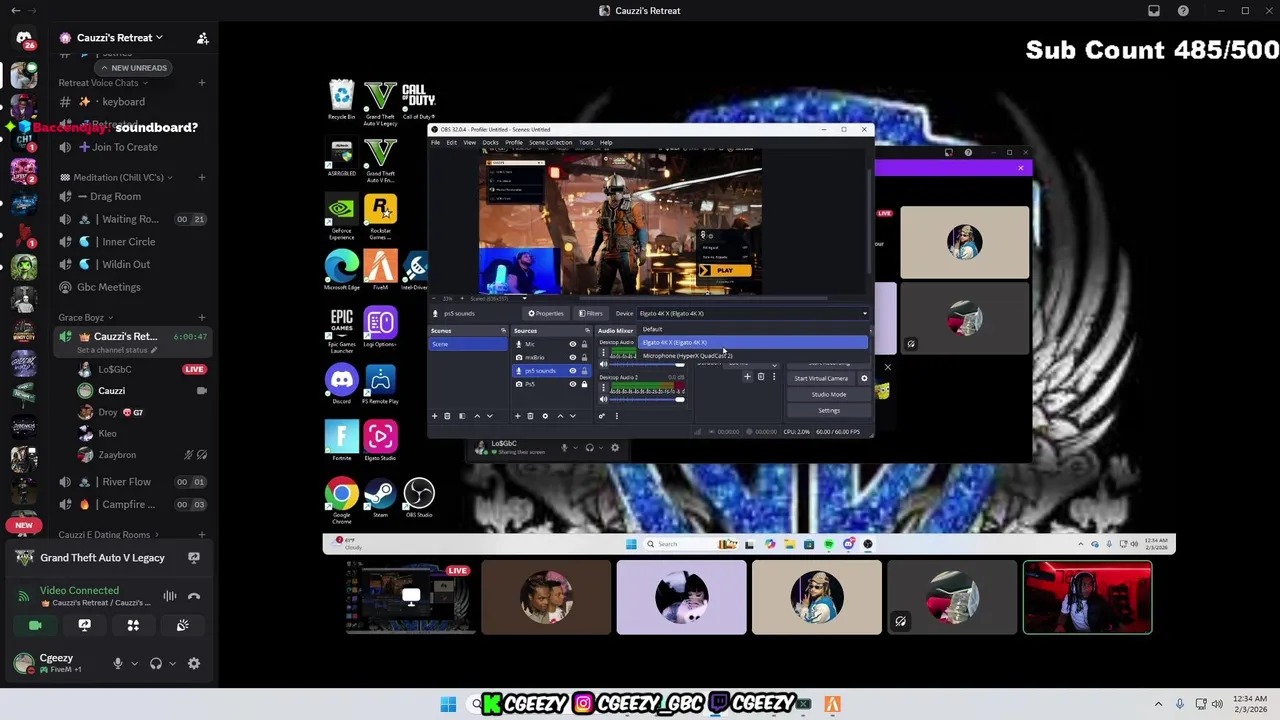1280x720 pixels.
Task: Open the noise suppression waveform icon
Action: (170, 596)
